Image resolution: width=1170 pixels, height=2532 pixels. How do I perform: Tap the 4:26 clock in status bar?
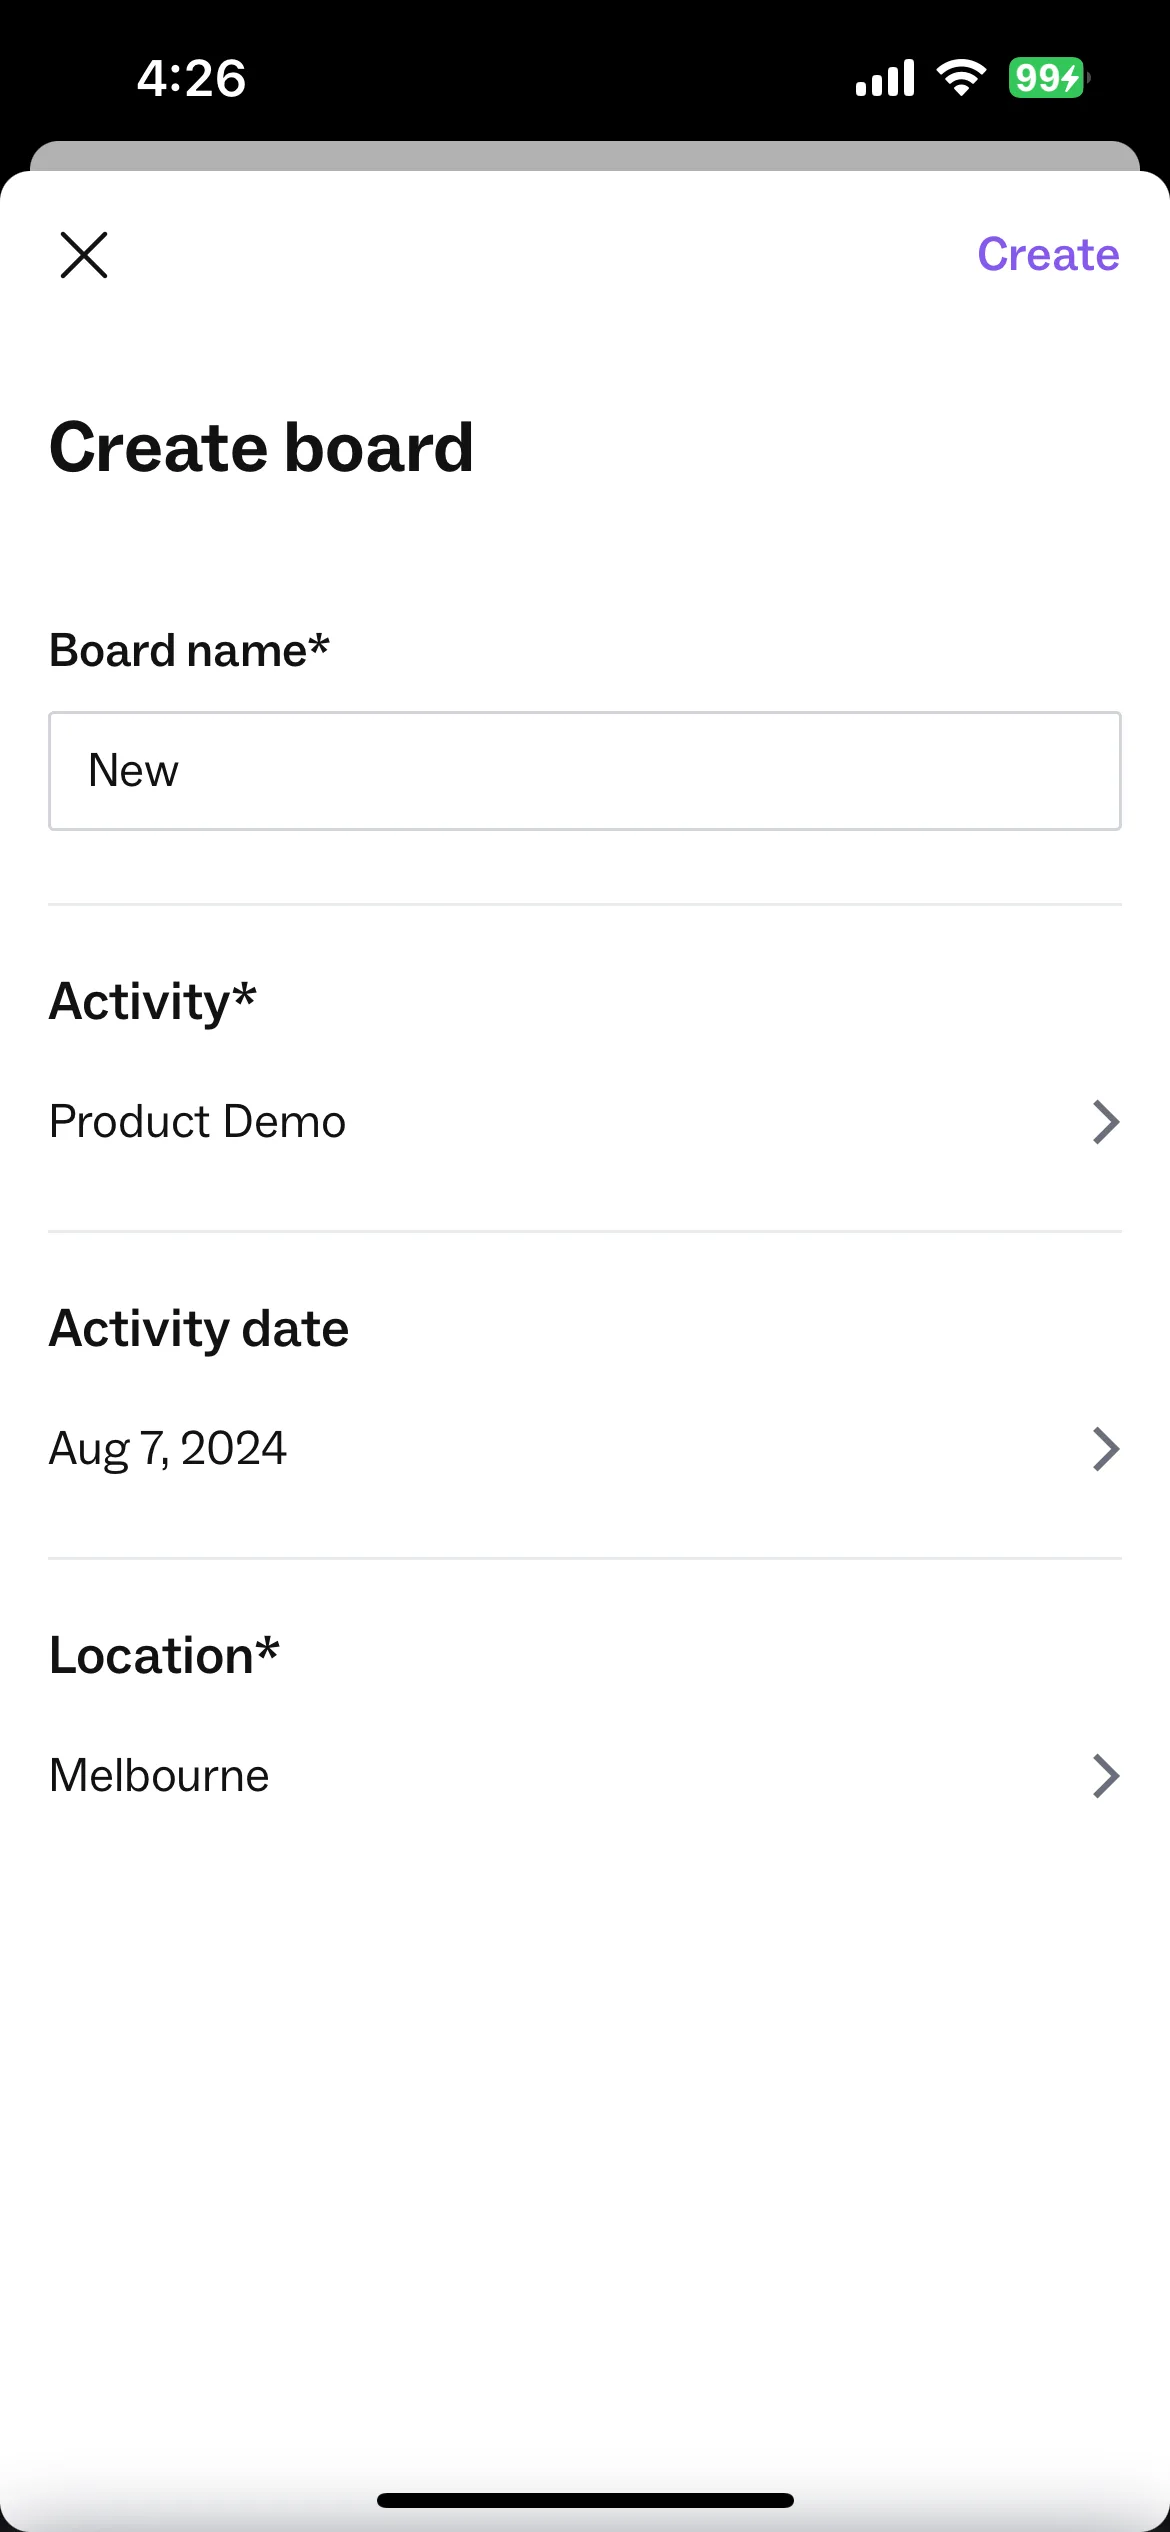[x=191, y=78]
